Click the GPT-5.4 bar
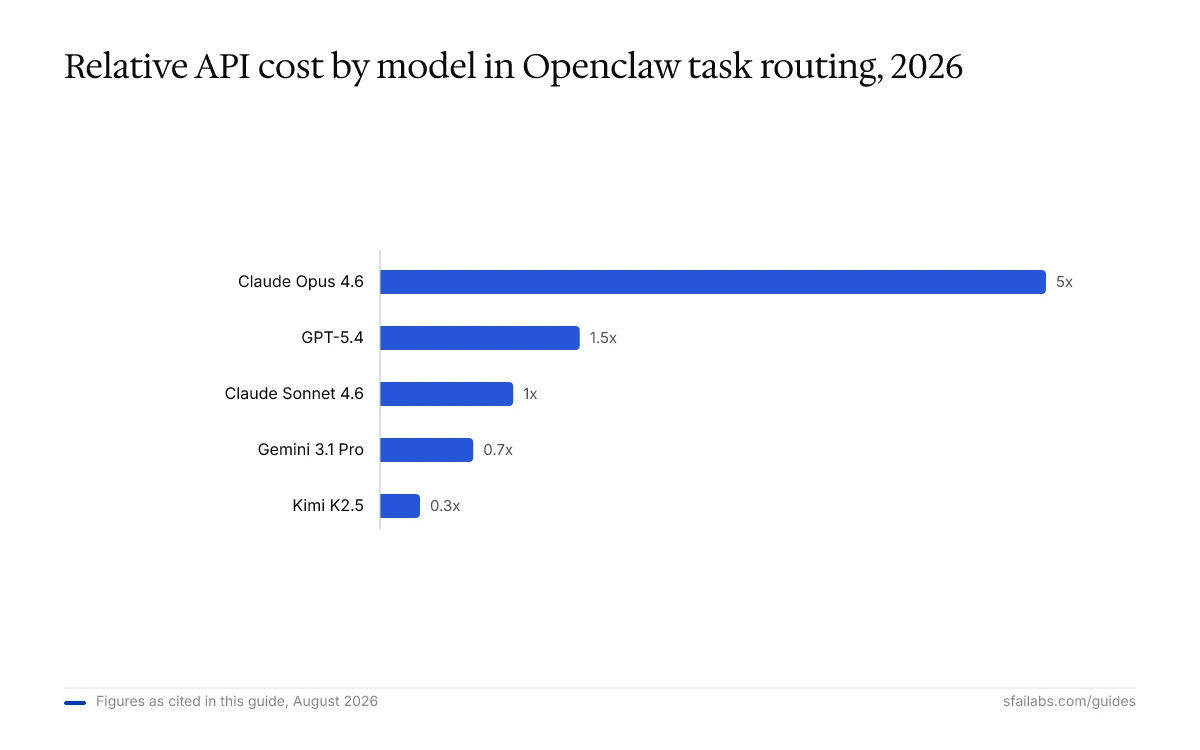1200x750 pixels. click(x=480, y=338)
